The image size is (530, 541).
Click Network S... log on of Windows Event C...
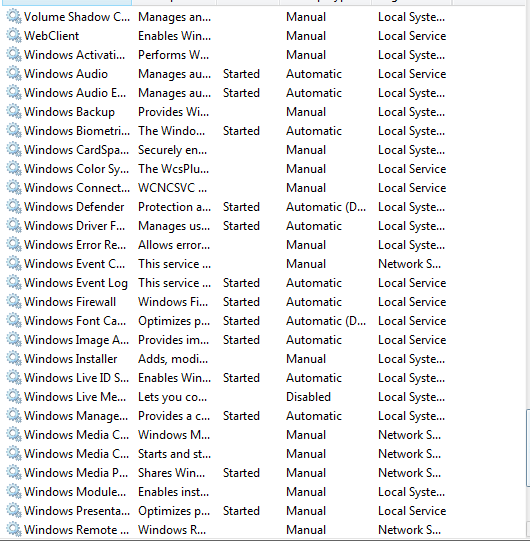click(410, 264)
